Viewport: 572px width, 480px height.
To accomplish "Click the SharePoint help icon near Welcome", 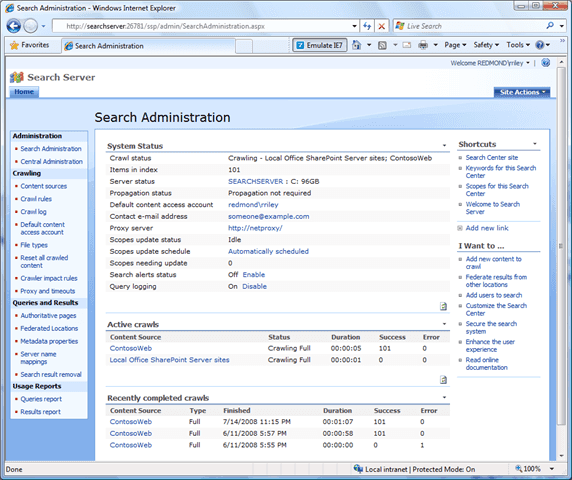I will coord(545,63).
